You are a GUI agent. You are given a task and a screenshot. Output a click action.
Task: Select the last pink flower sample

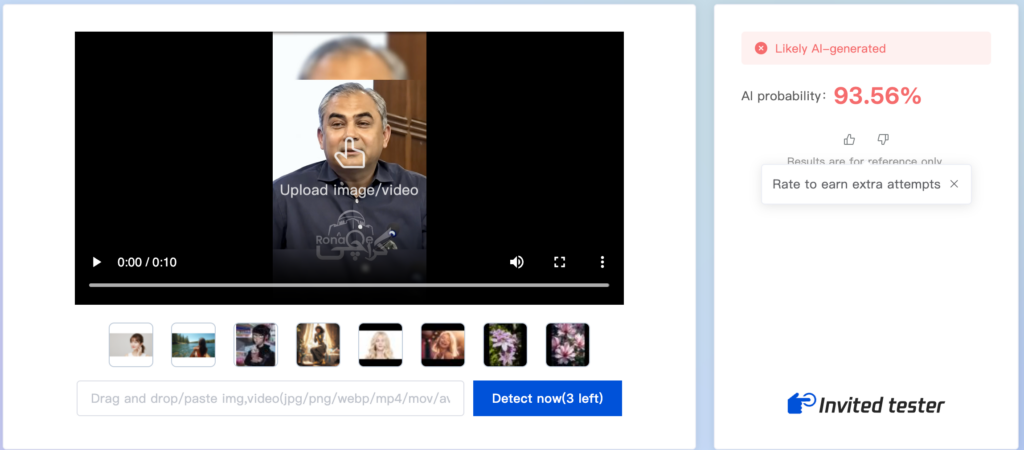pos(568,344)
